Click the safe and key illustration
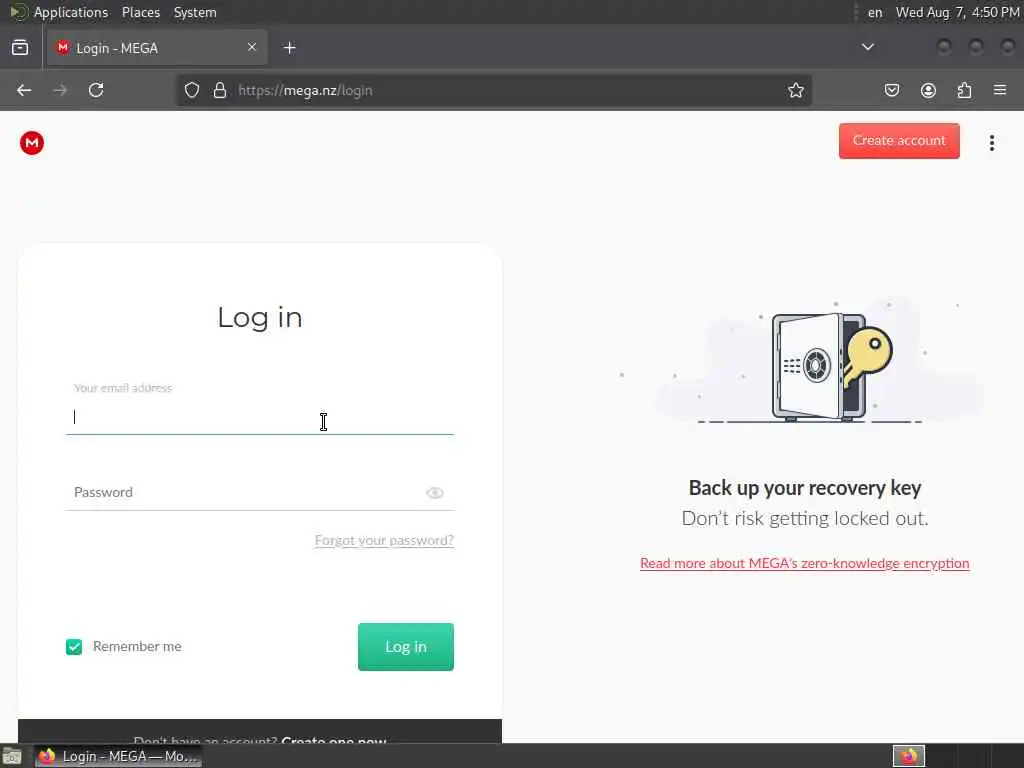Screen dimensions: 1024x768 pyautogui.click(x=830, y=366)
